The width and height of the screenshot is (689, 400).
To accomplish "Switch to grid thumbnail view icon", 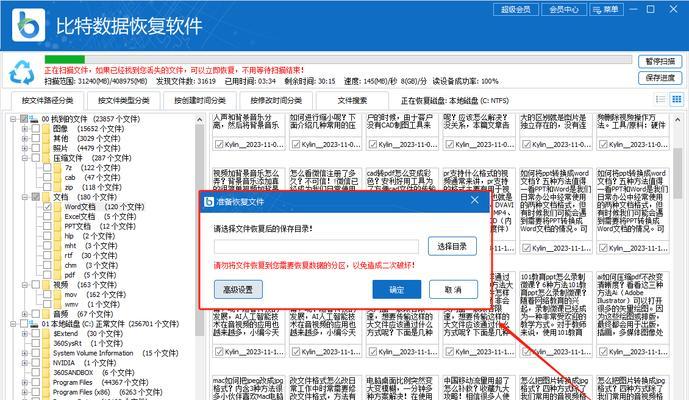I will [677, 99].
